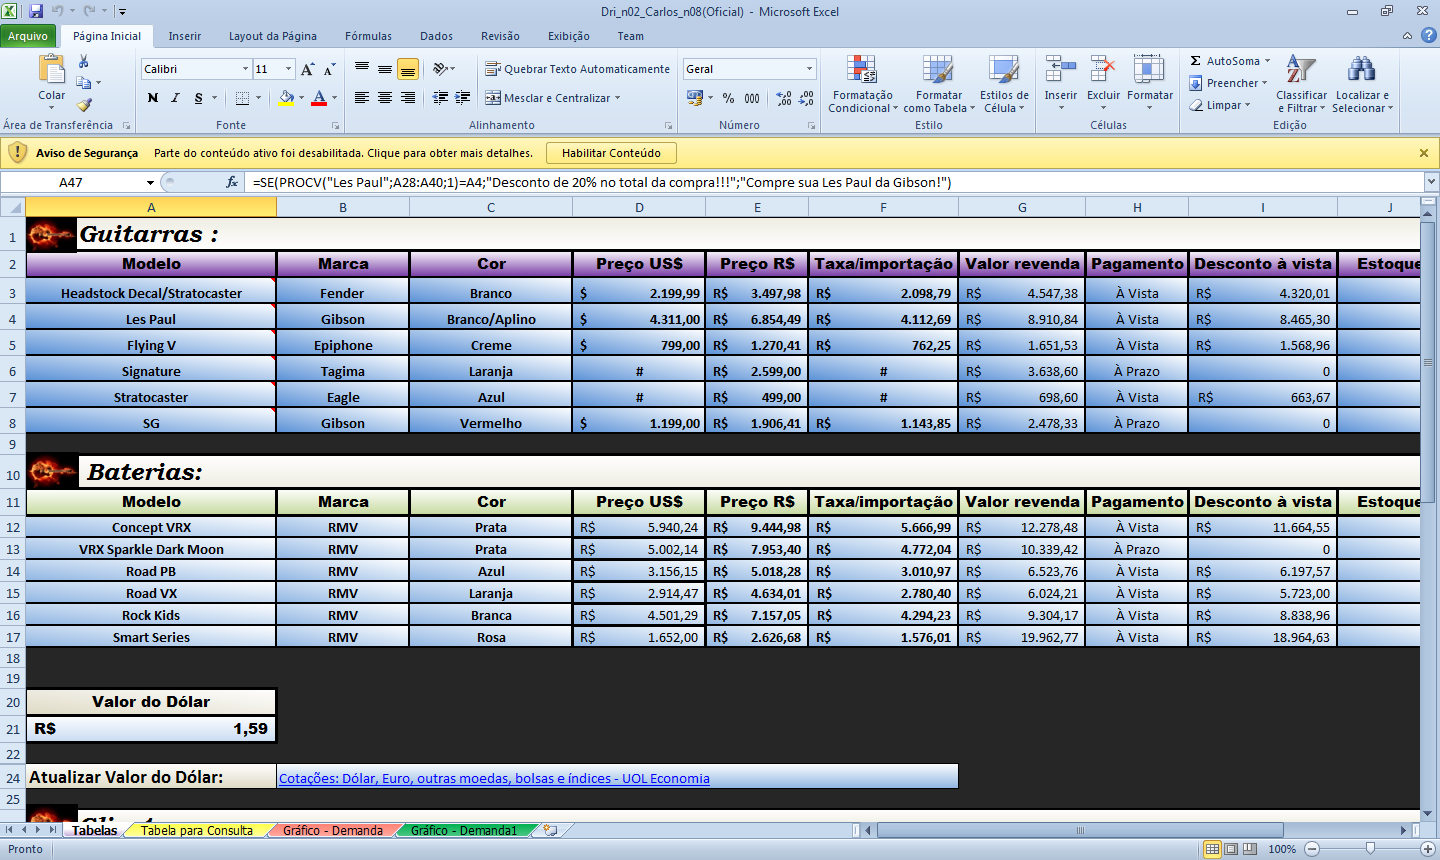Click Quebrar Texto Automaticamente
1440x860 pixels.
point(577,69)
